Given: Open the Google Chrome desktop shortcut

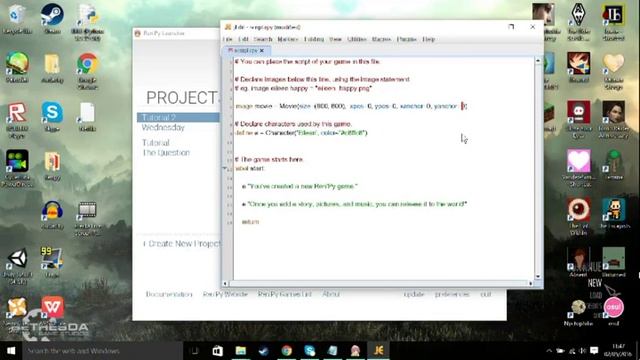Looking at the screenshot, I should [87, 70].
